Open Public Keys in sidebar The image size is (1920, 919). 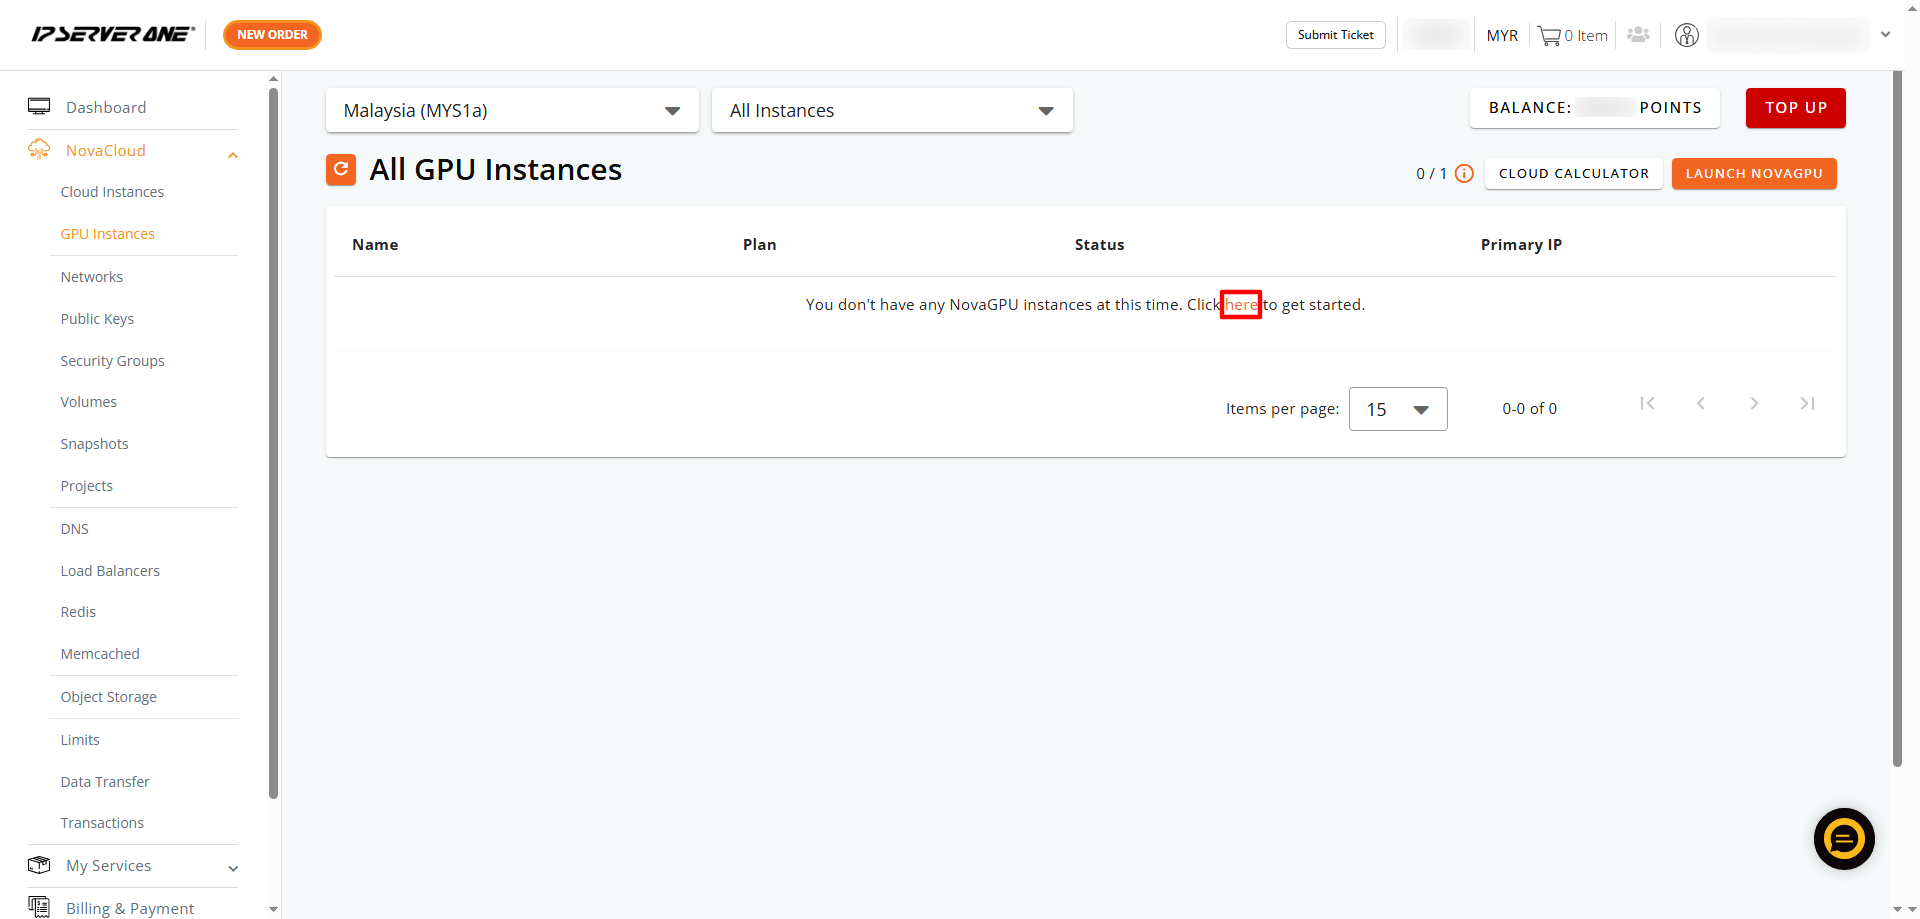click(97, 319)
